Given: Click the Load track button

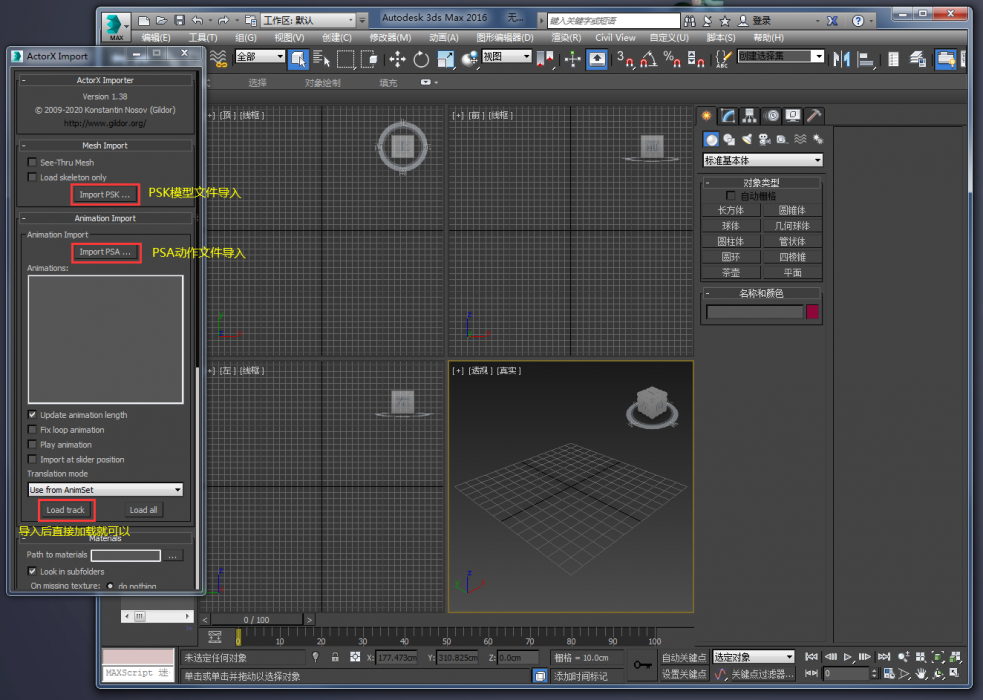Looking at the screenshot, I should [x=66, y=510].
